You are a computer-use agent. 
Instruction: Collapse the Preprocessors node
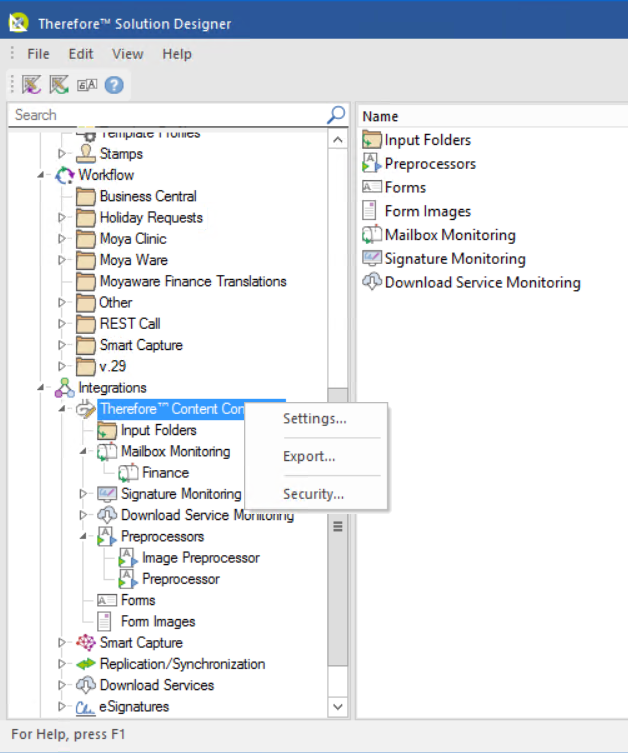[x=83, y=536]
